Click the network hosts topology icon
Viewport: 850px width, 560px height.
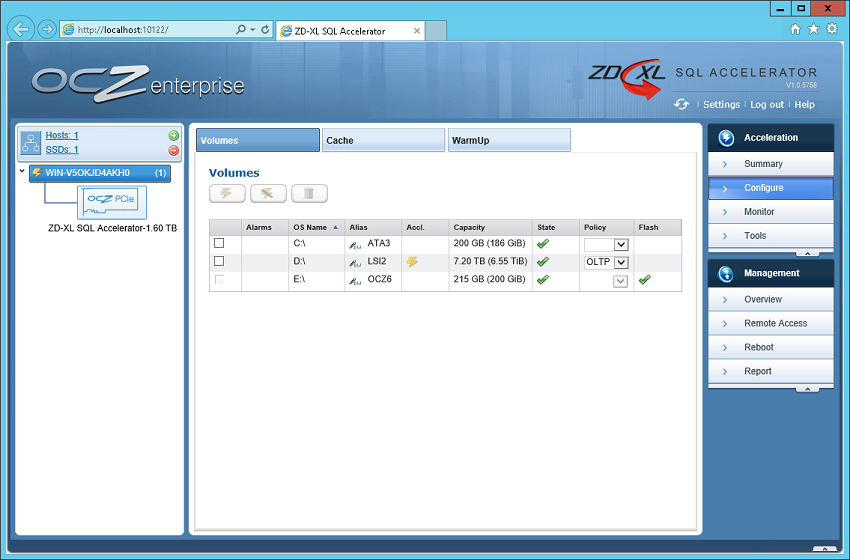click(x=30, y=143)
